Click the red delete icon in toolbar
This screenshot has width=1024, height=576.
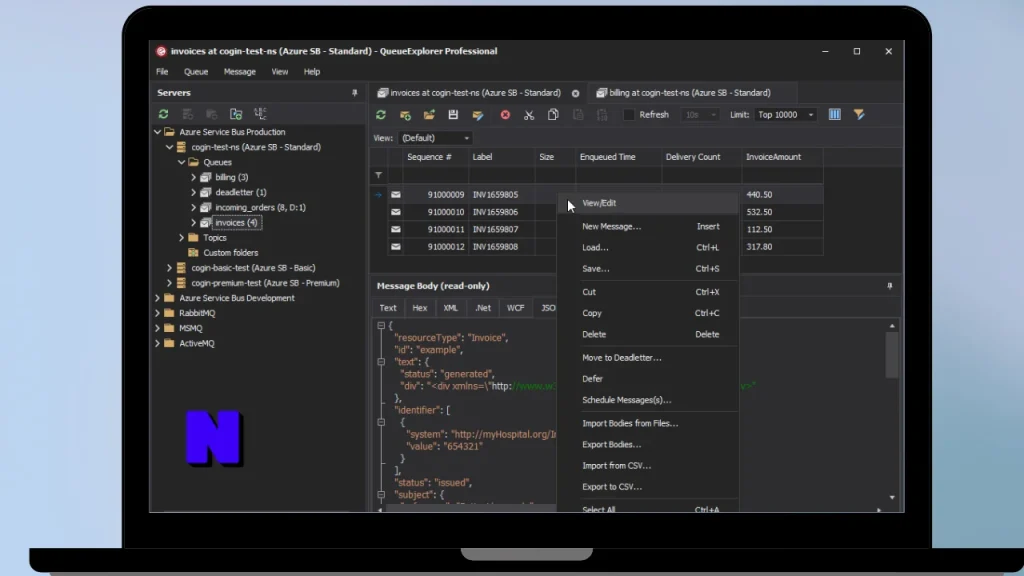click(x=505, y=115)
